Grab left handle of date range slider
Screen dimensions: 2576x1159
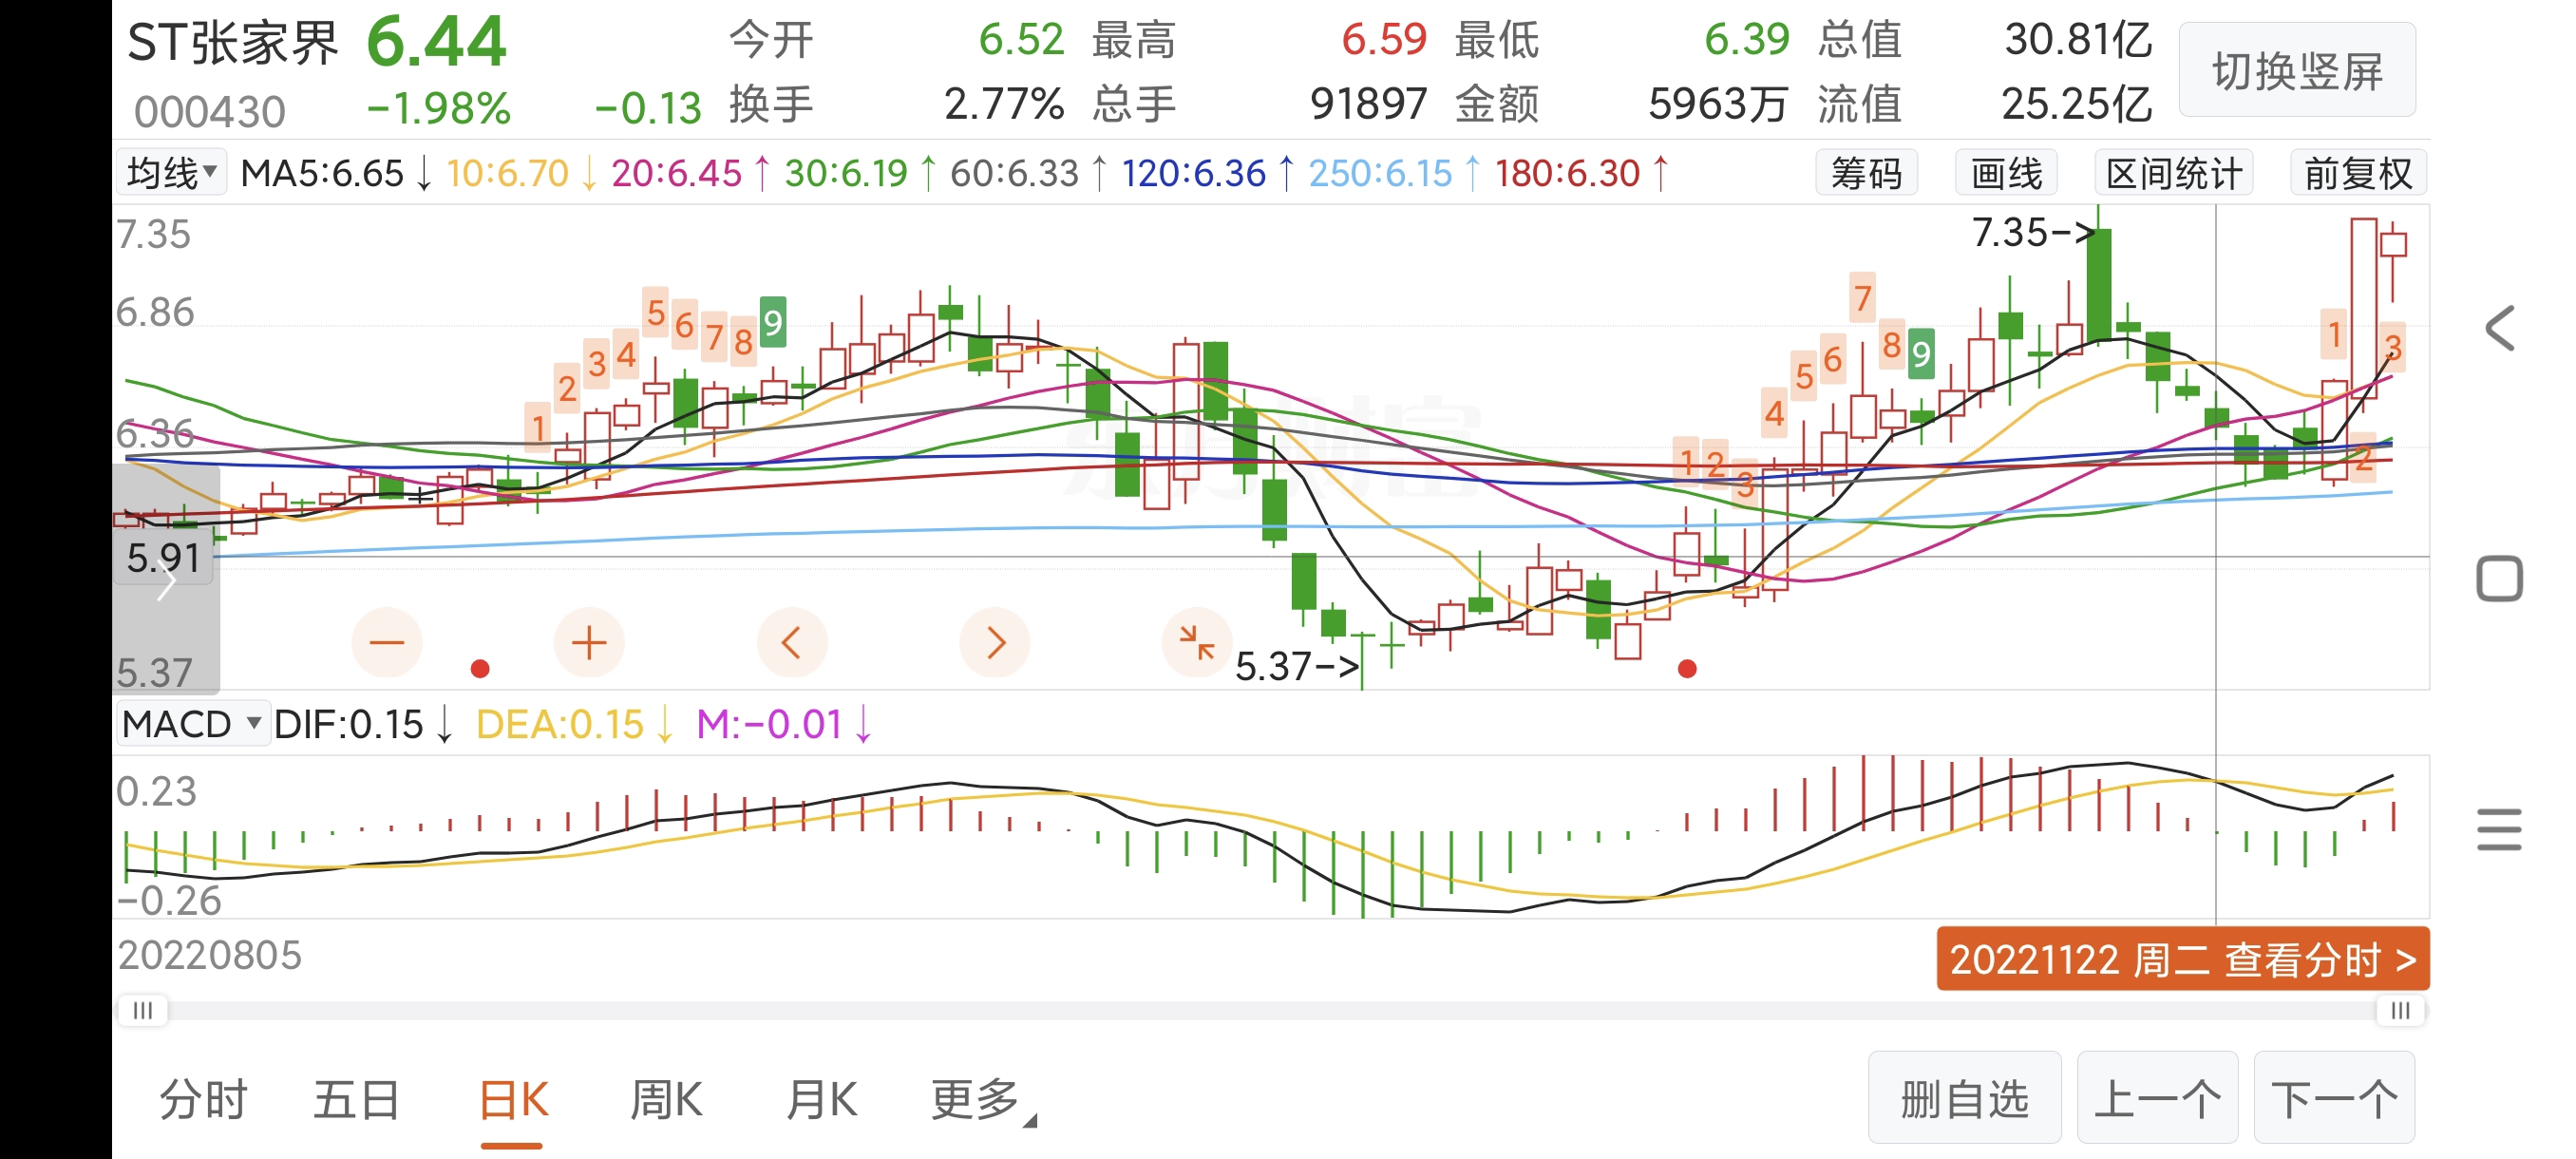click(x=143, y=1011)
